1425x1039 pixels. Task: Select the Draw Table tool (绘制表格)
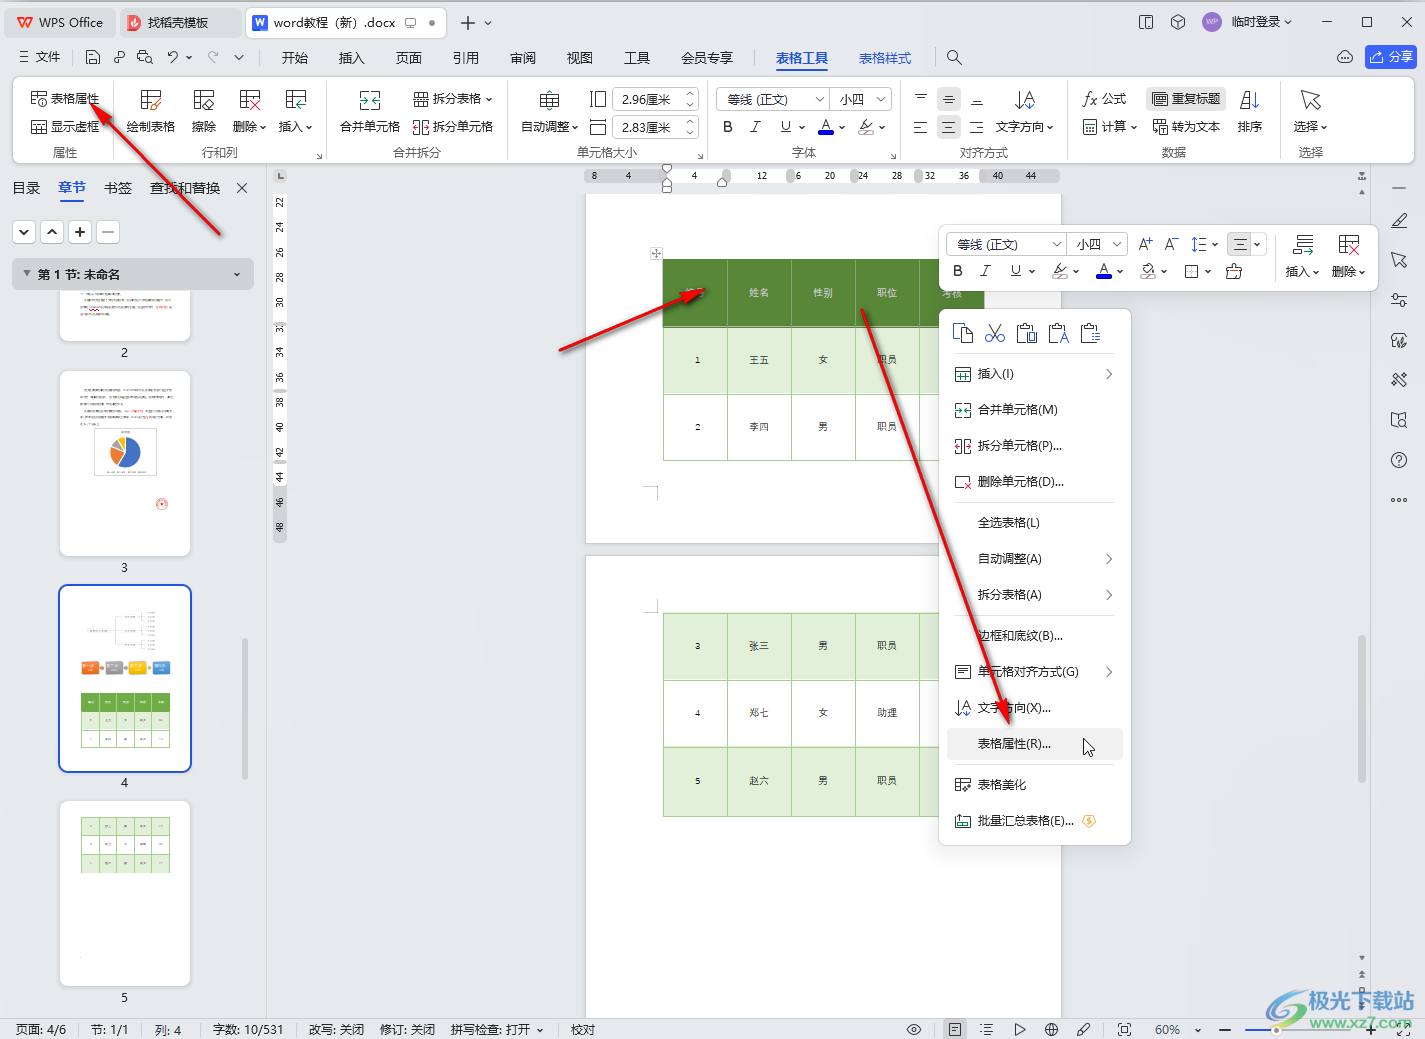(x=151, y=111)
